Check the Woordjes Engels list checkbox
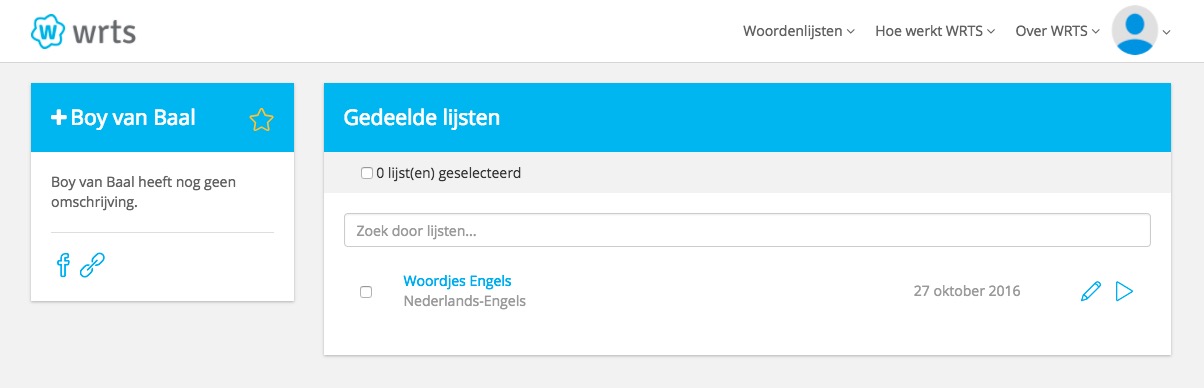 366,292
